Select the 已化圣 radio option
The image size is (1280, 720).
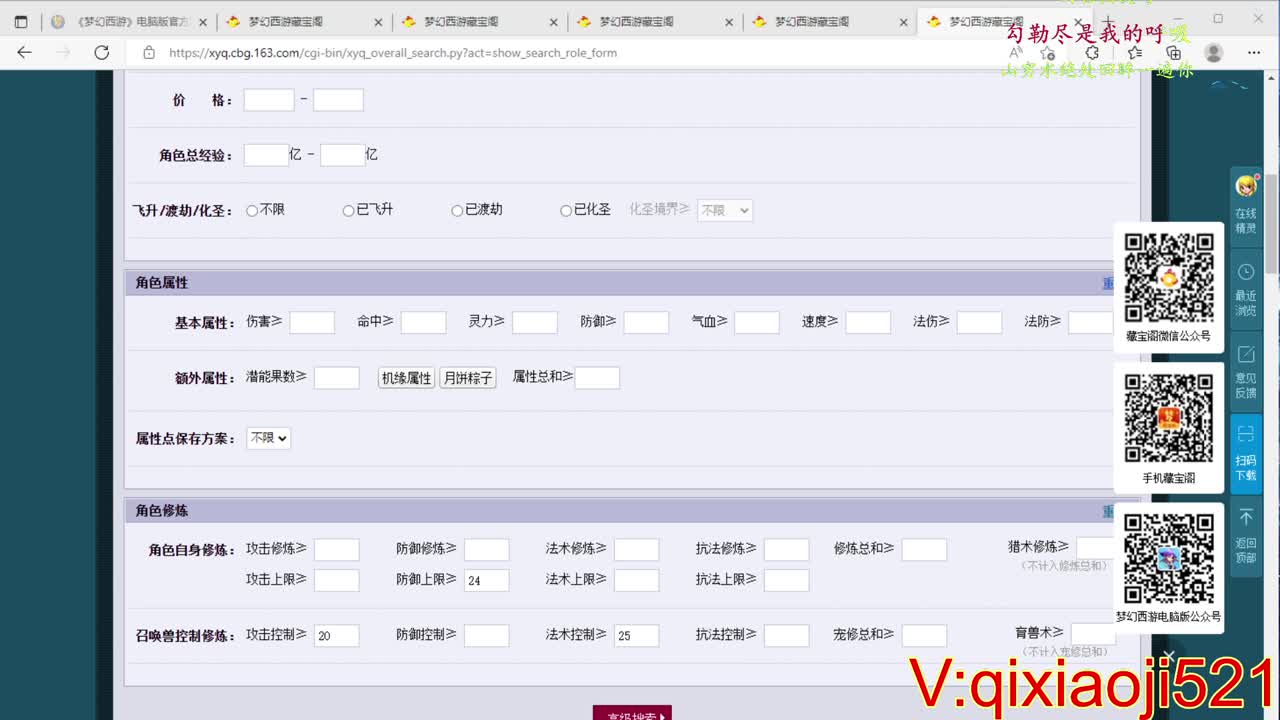(565, 210)
